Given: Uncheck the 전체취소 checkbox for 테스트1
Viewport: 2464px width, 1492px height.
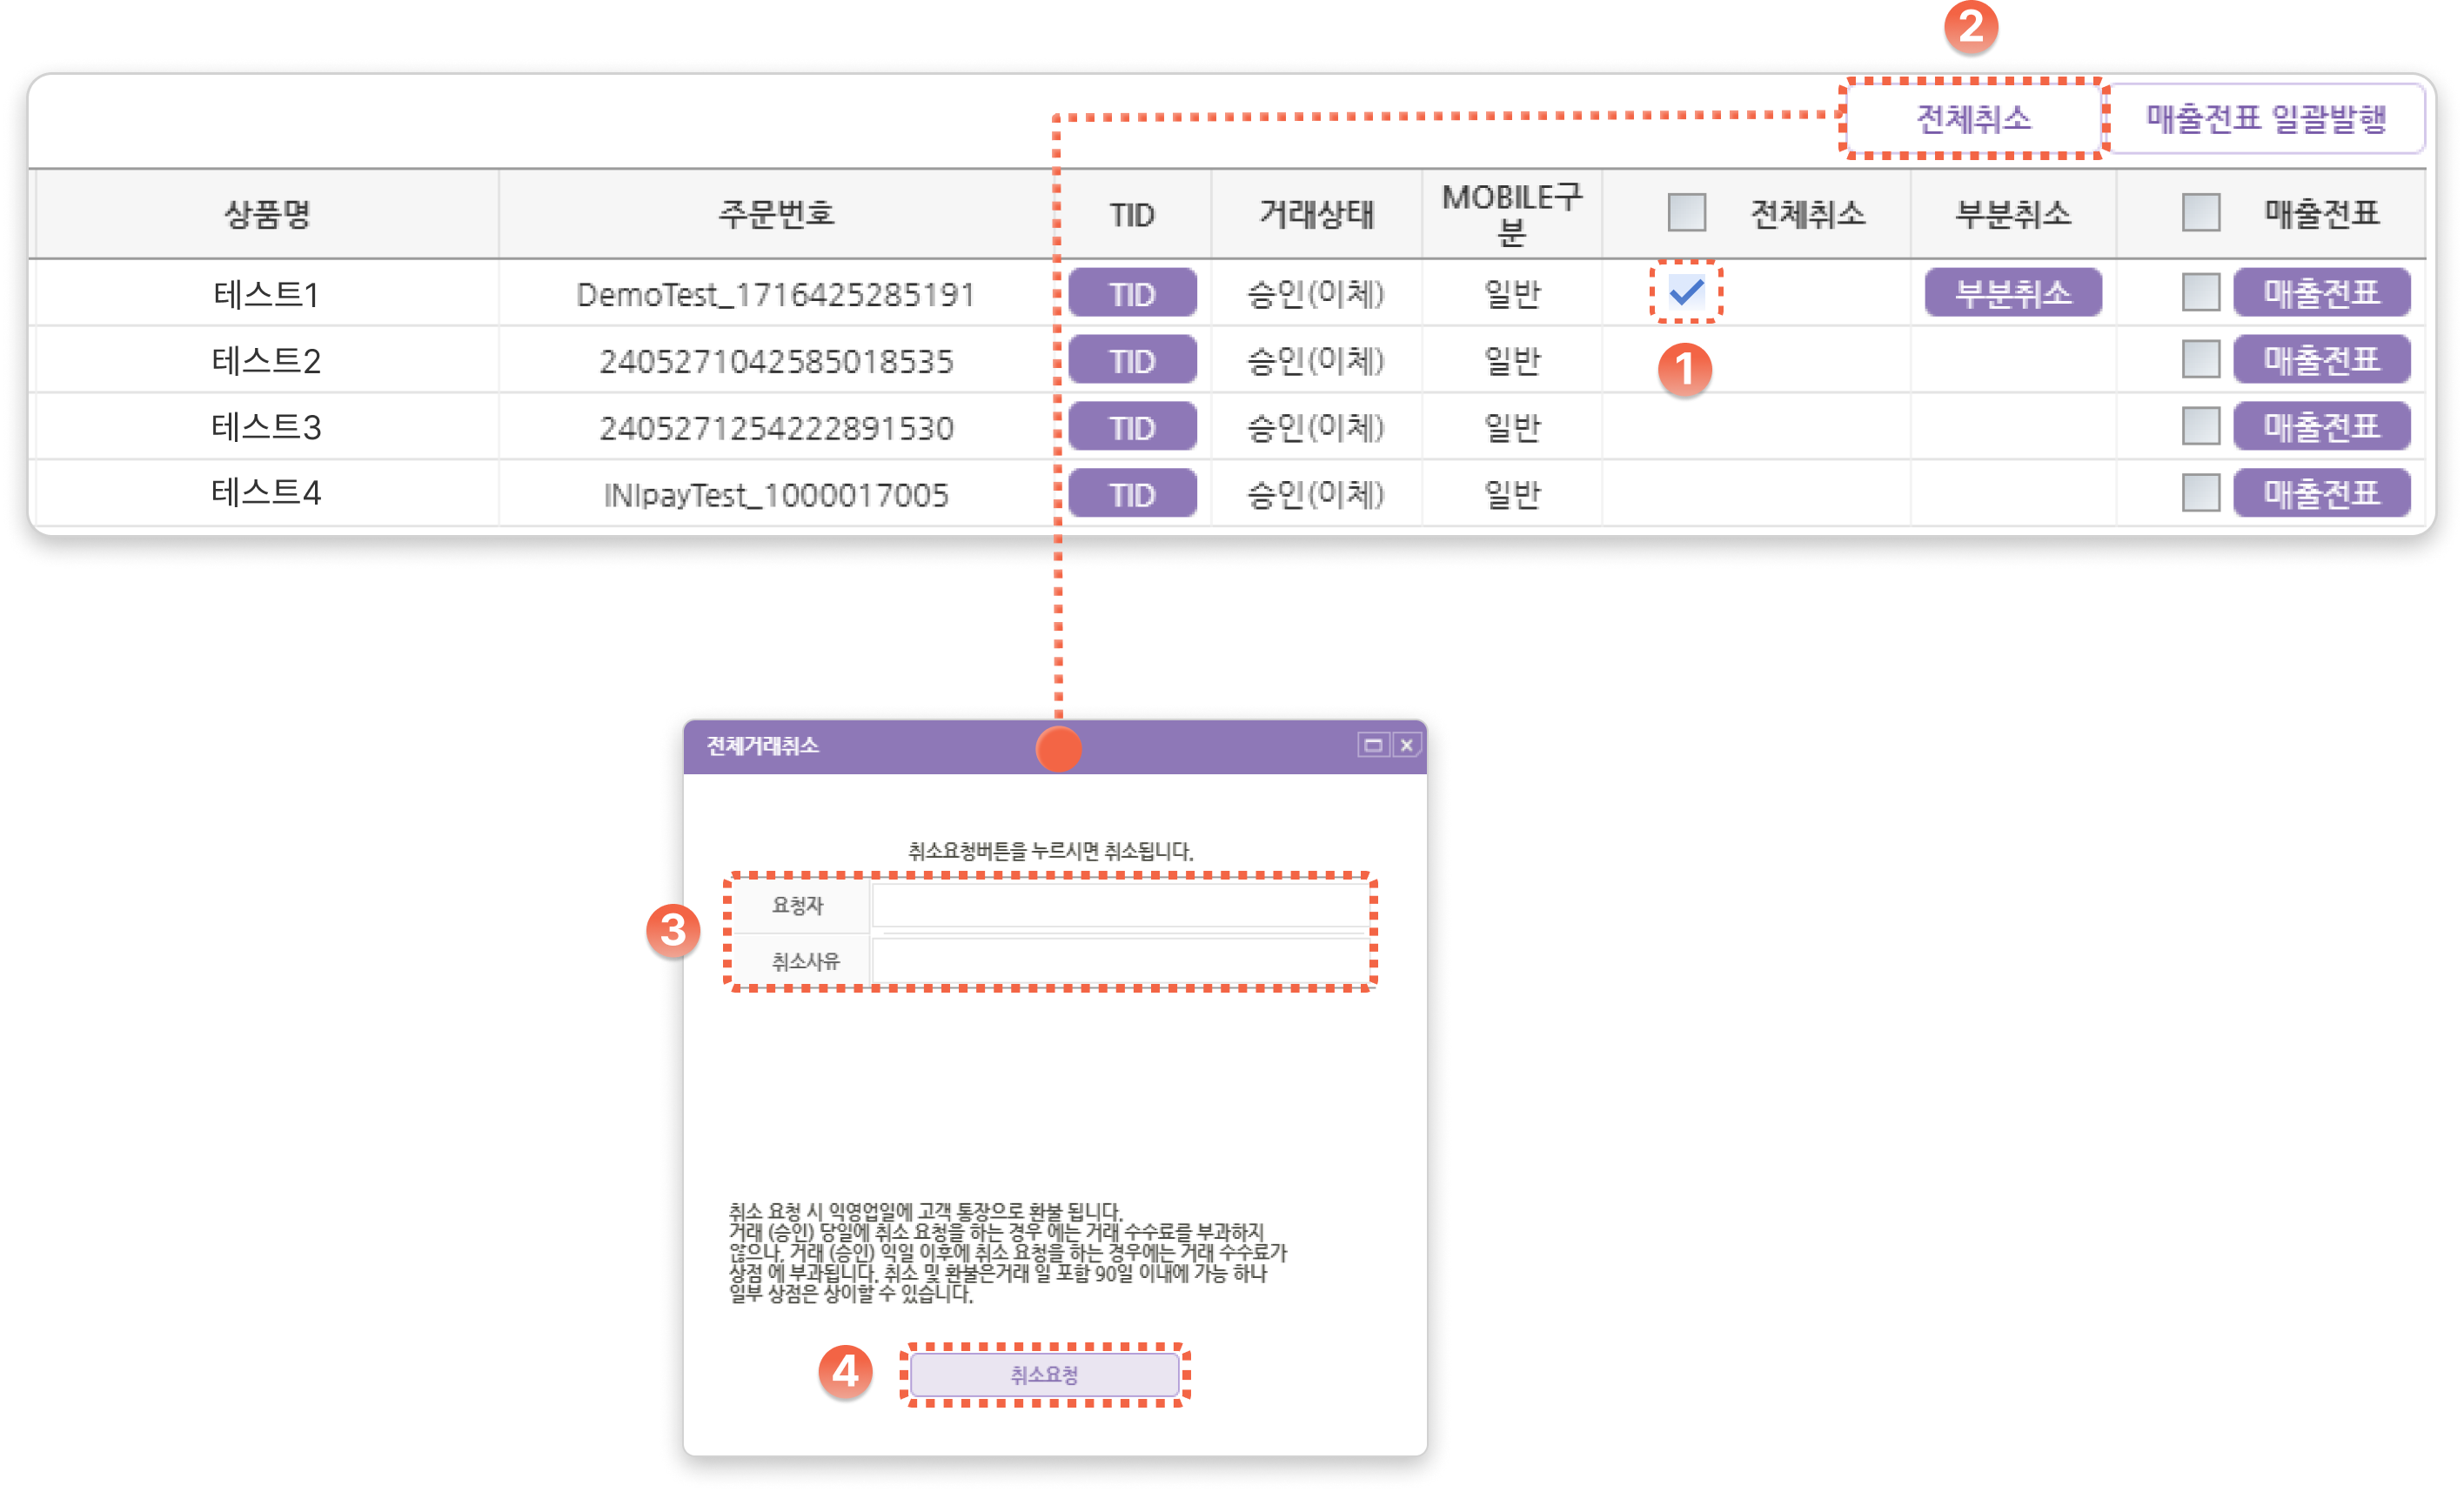Looking at the screenshot, I should (1686, 292).
